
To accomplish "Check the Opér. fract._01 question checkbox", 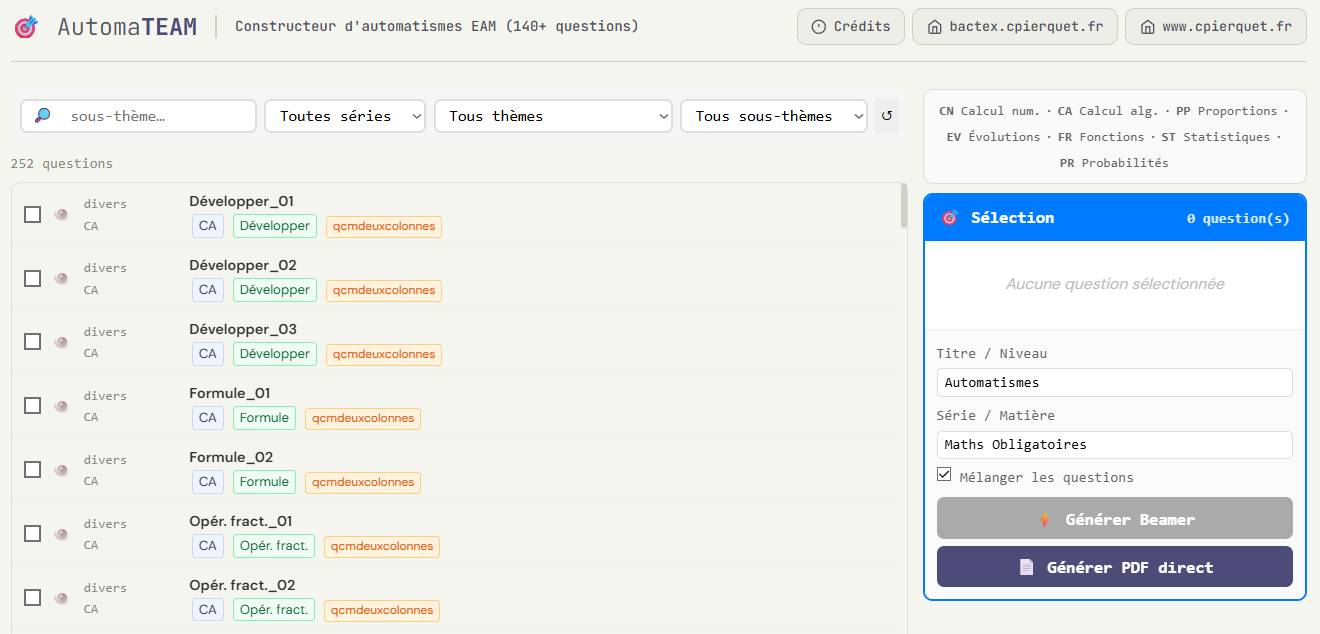I will (33, 534).
